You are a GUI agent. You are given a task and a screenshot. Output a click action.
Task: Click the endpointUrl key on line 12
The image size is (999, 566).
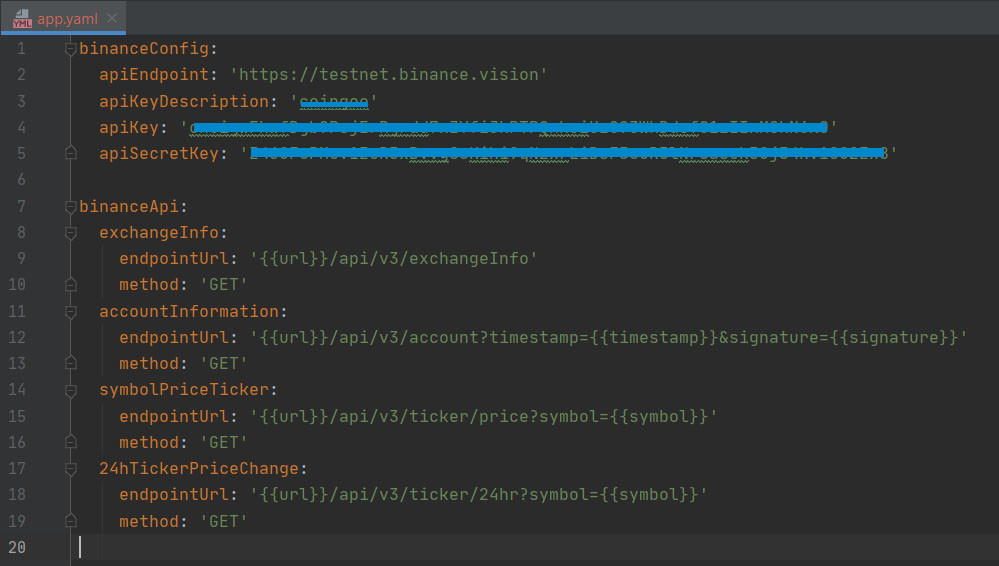tap(173, 337)
